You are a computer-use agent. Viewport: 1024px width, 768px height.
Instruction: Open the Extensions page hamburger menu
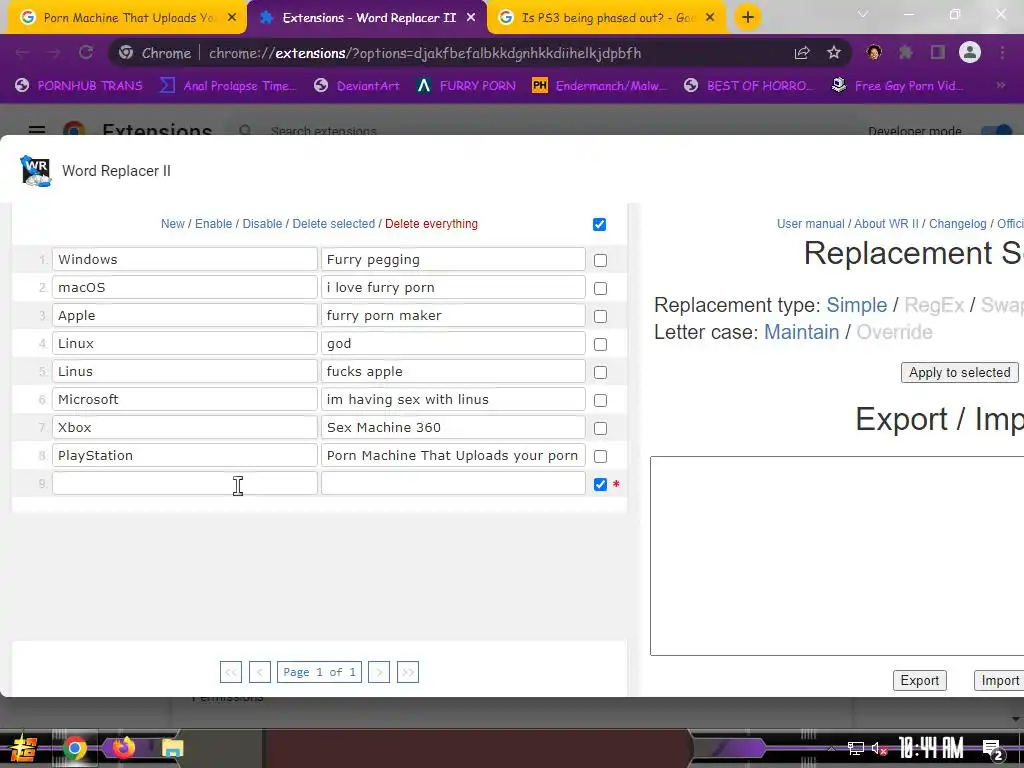(37, 130)
